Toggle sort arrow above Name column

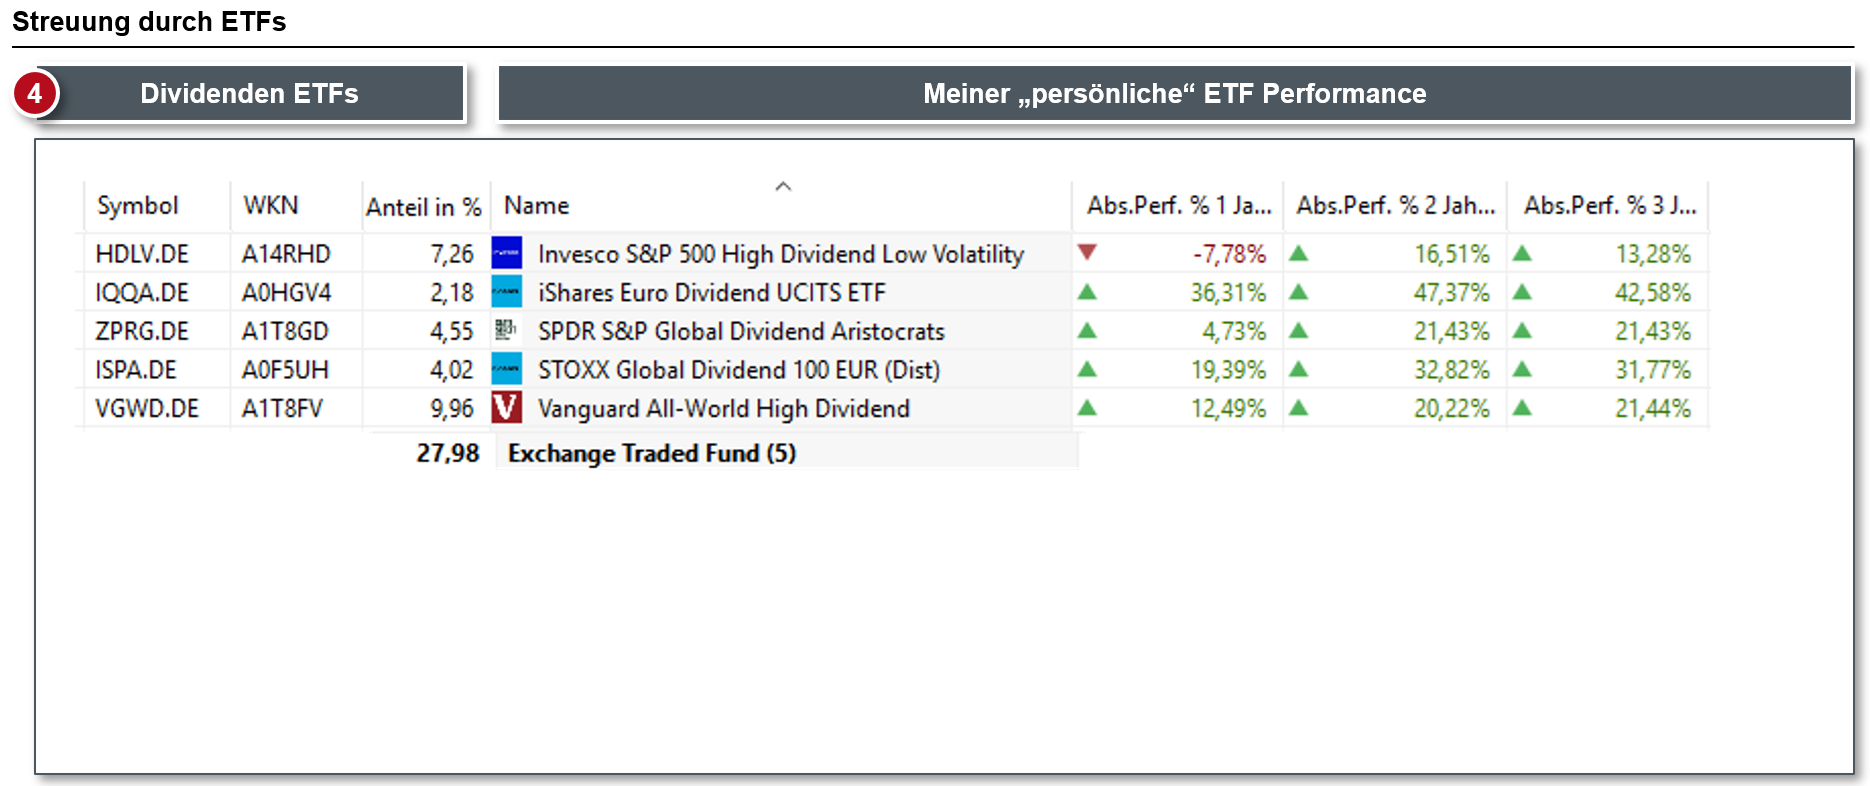[x=783, y=186]
